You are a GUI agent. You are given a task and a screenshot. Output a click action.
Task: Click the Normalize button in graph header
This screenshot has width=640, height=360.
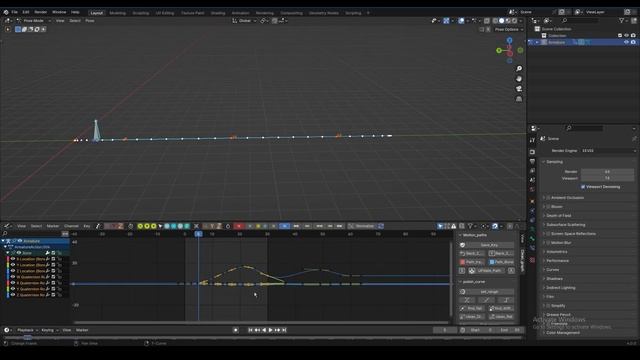(362, 226)
